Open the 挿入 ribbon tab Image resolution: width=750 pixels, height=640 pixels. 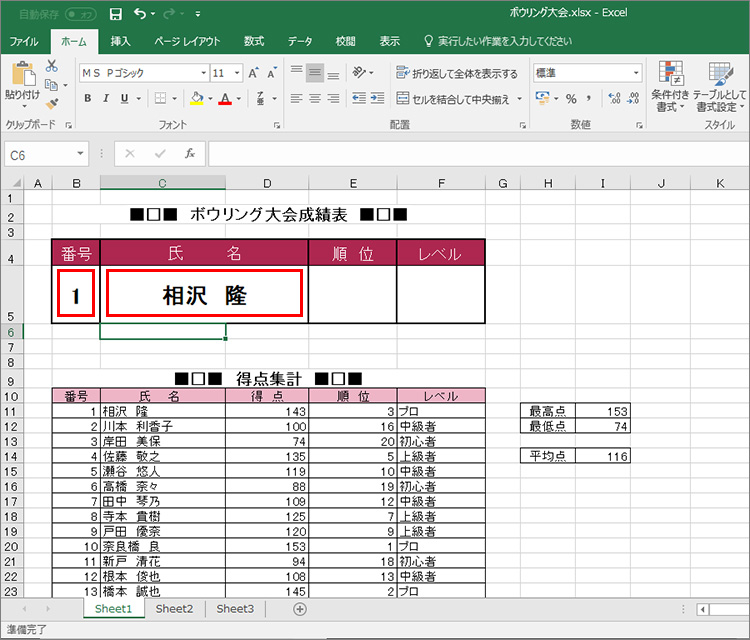[x=120, y=41]
